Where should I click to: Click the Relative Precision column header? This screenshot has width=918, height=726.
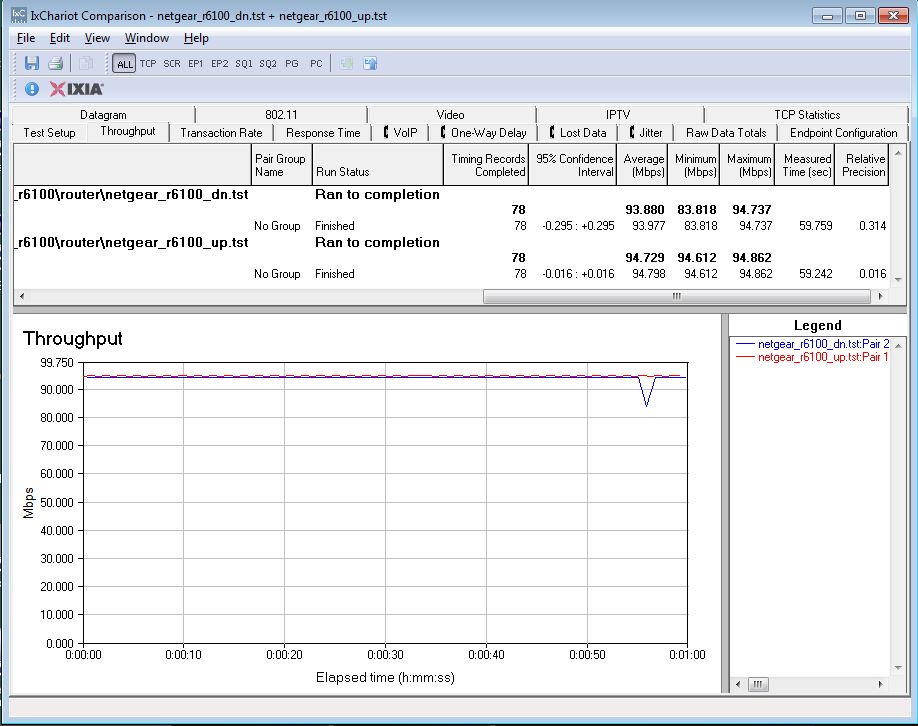point(862,165)
